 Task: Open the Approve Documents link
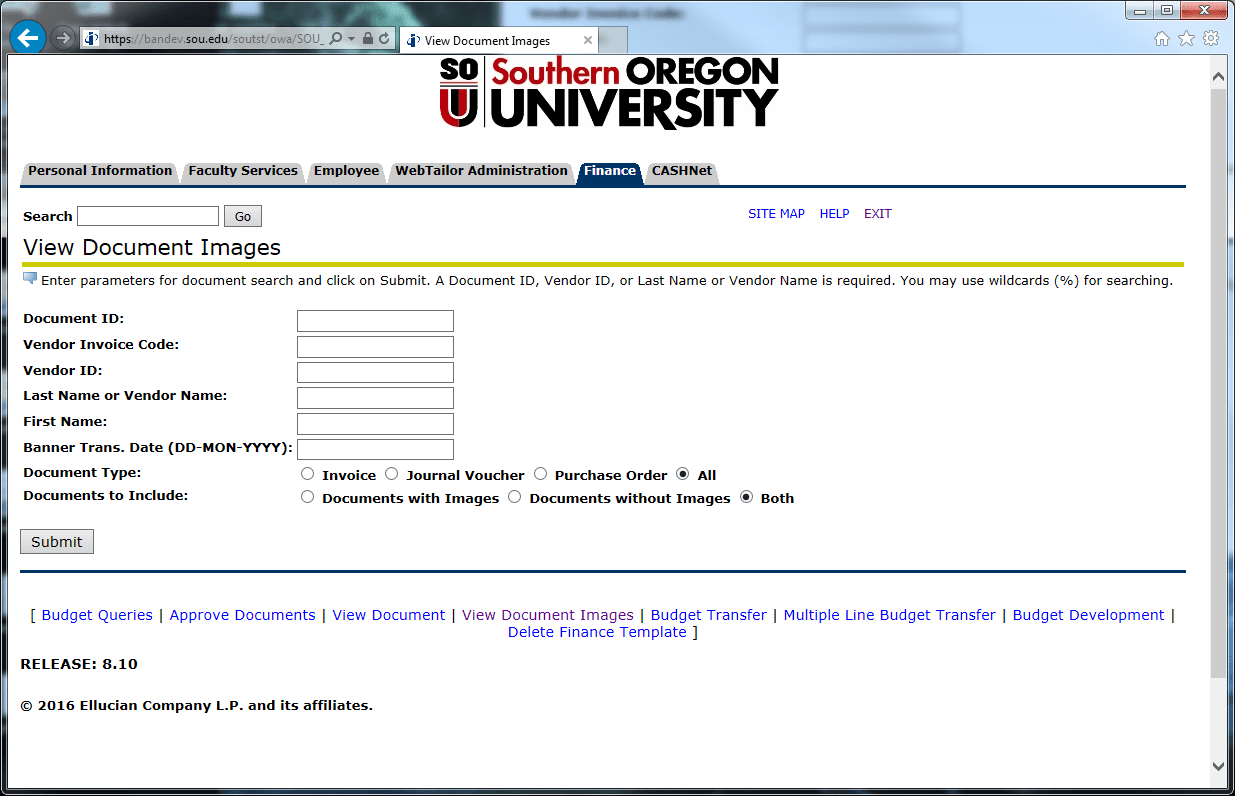tap(243, 615)
